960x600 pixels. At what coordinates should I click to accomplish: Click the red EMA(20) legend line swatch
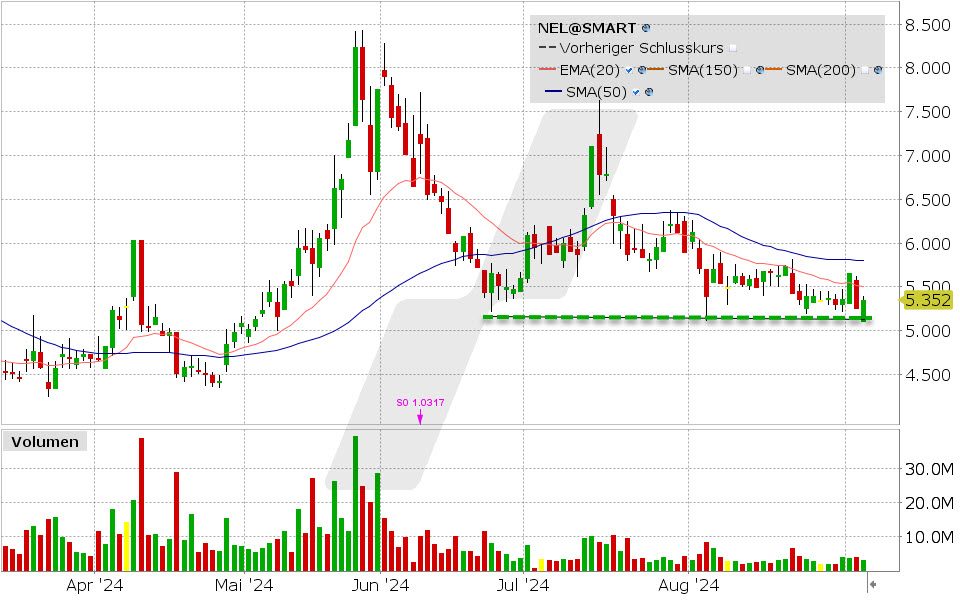[x=547, y=69]
